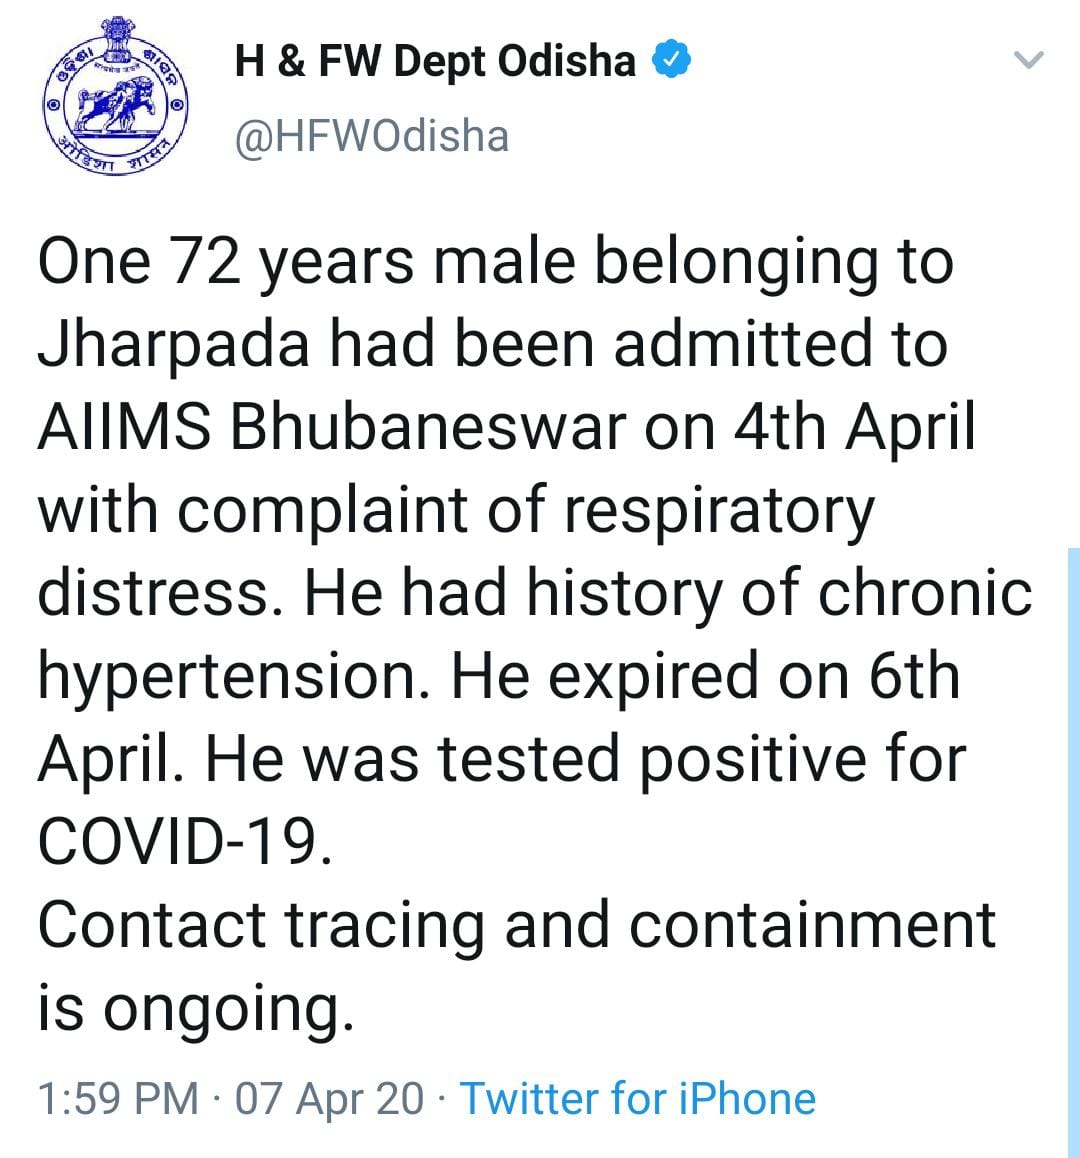
Task: Click the words is ongoing
Action: pyautogui.click(x=196, y=1008)
